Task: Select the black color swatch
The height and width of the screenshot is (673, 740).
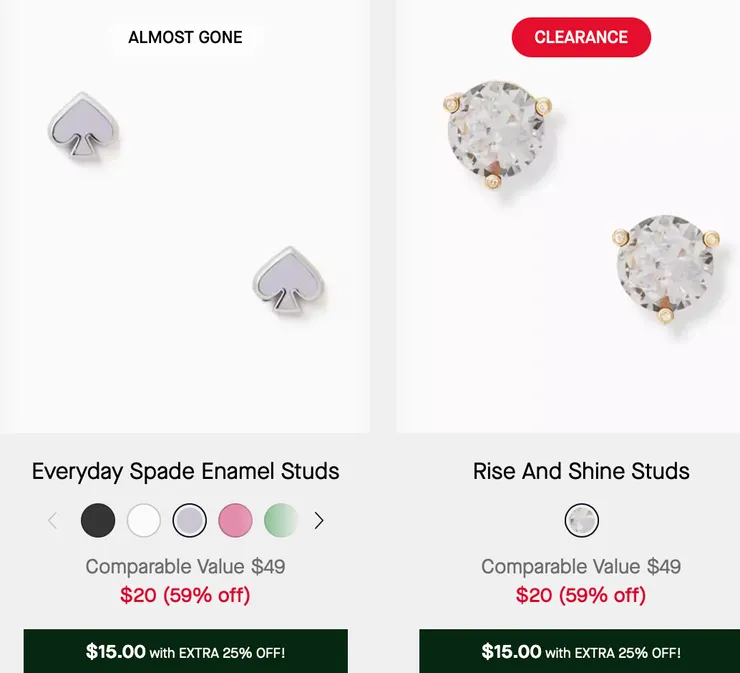Action: (98, 520)
